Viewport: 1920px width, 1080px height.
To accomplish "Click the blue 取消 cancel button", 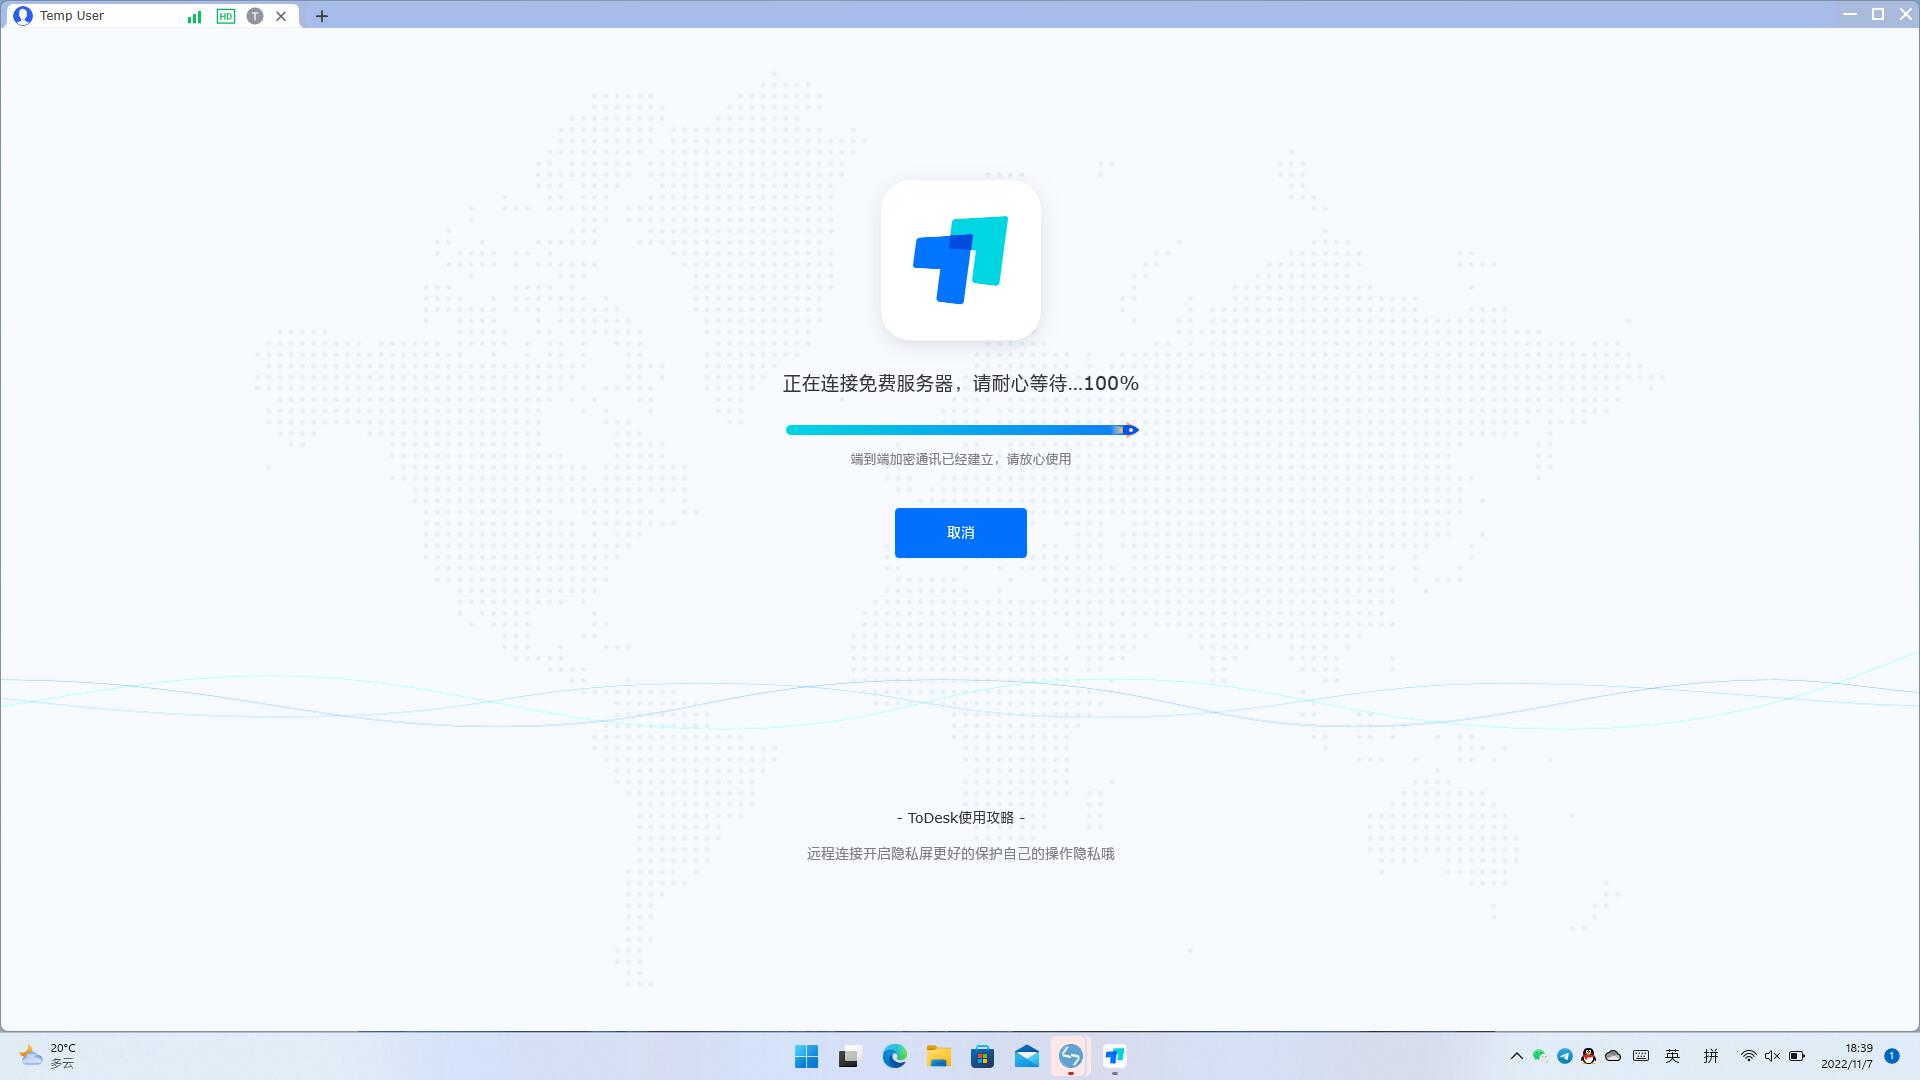I will point(960,533).
